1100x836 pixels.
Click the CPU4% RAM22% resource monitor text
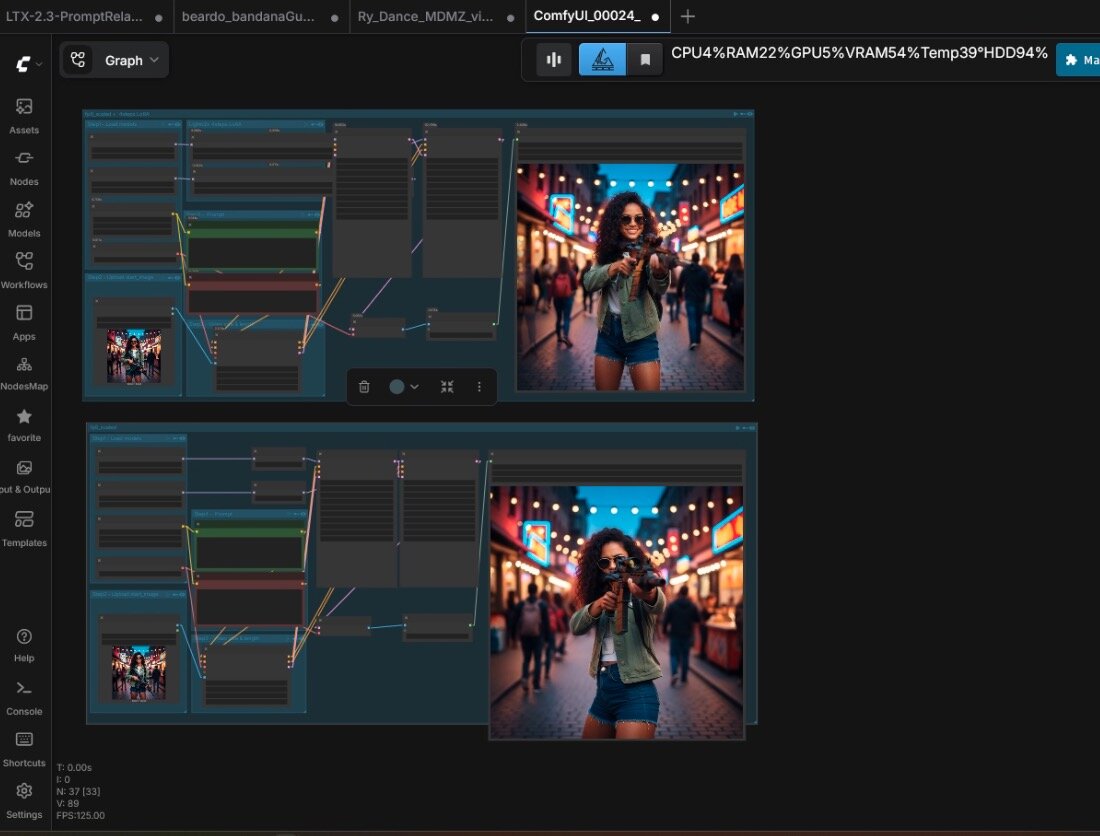(x=859, y=53)
